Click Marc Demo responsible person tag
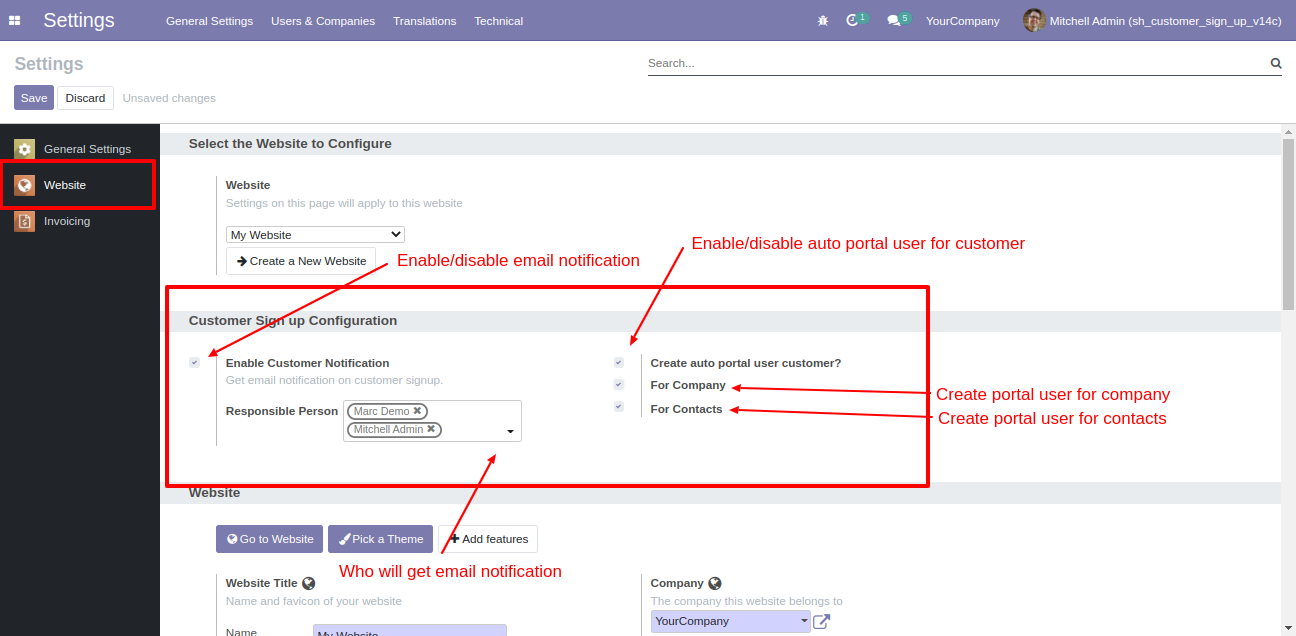 (x=387, y=411)
